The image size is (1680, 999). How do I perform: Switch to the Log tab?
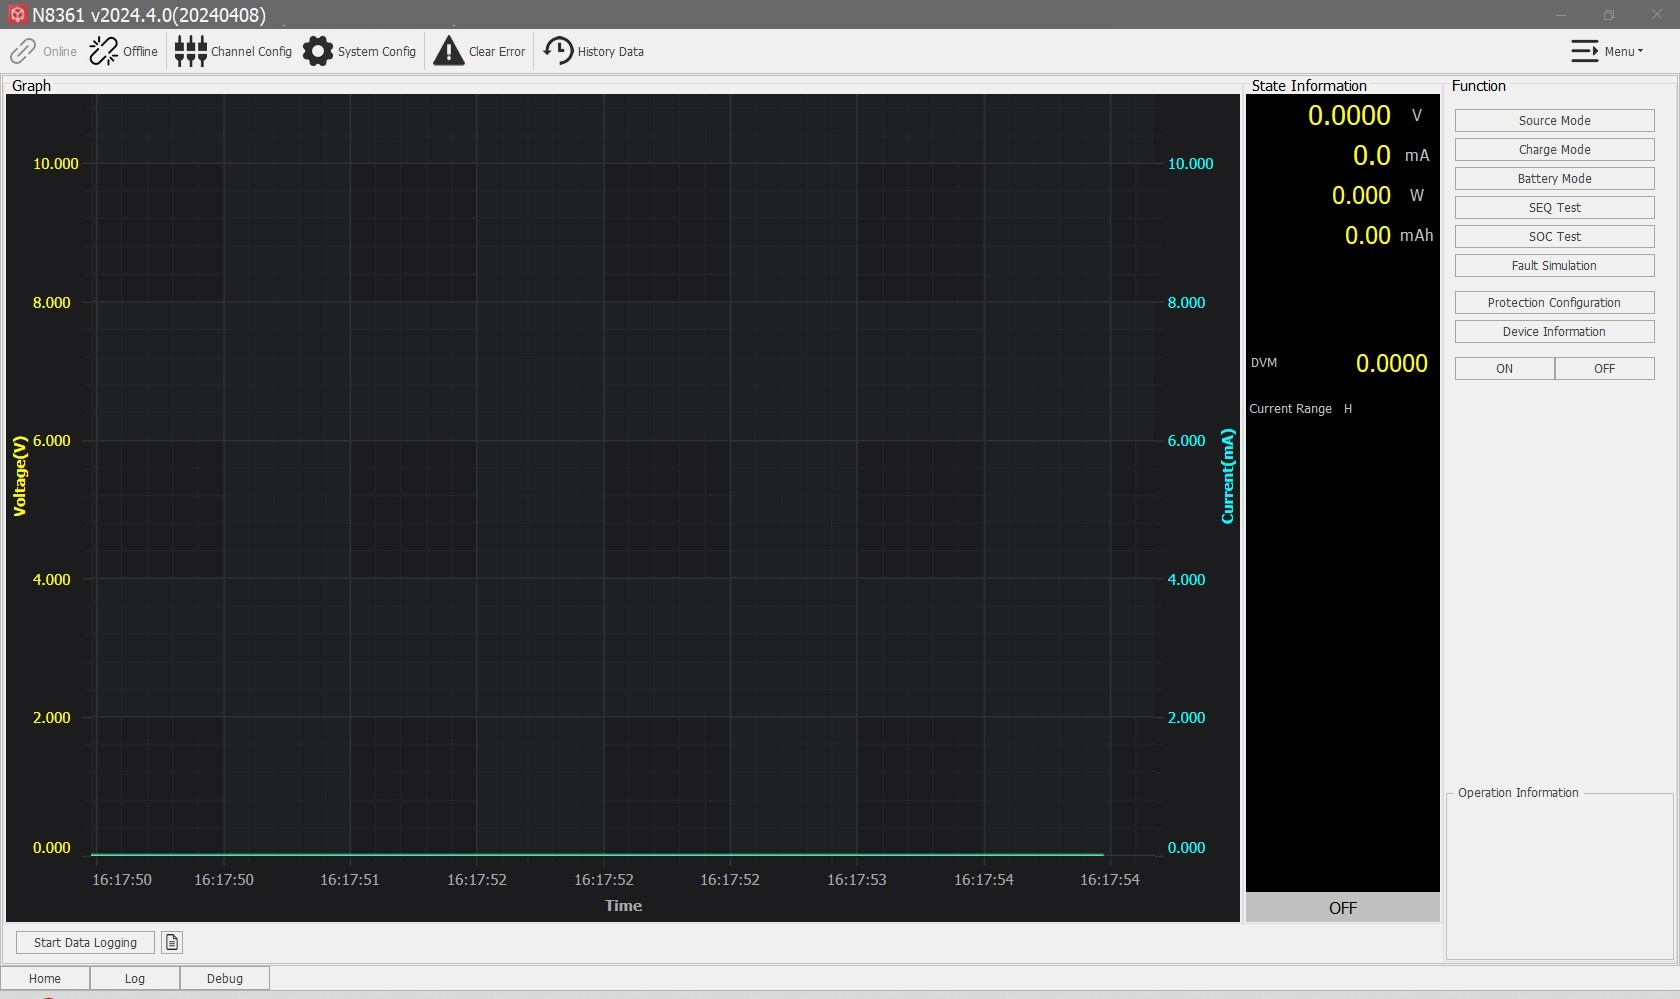(135, 978)
